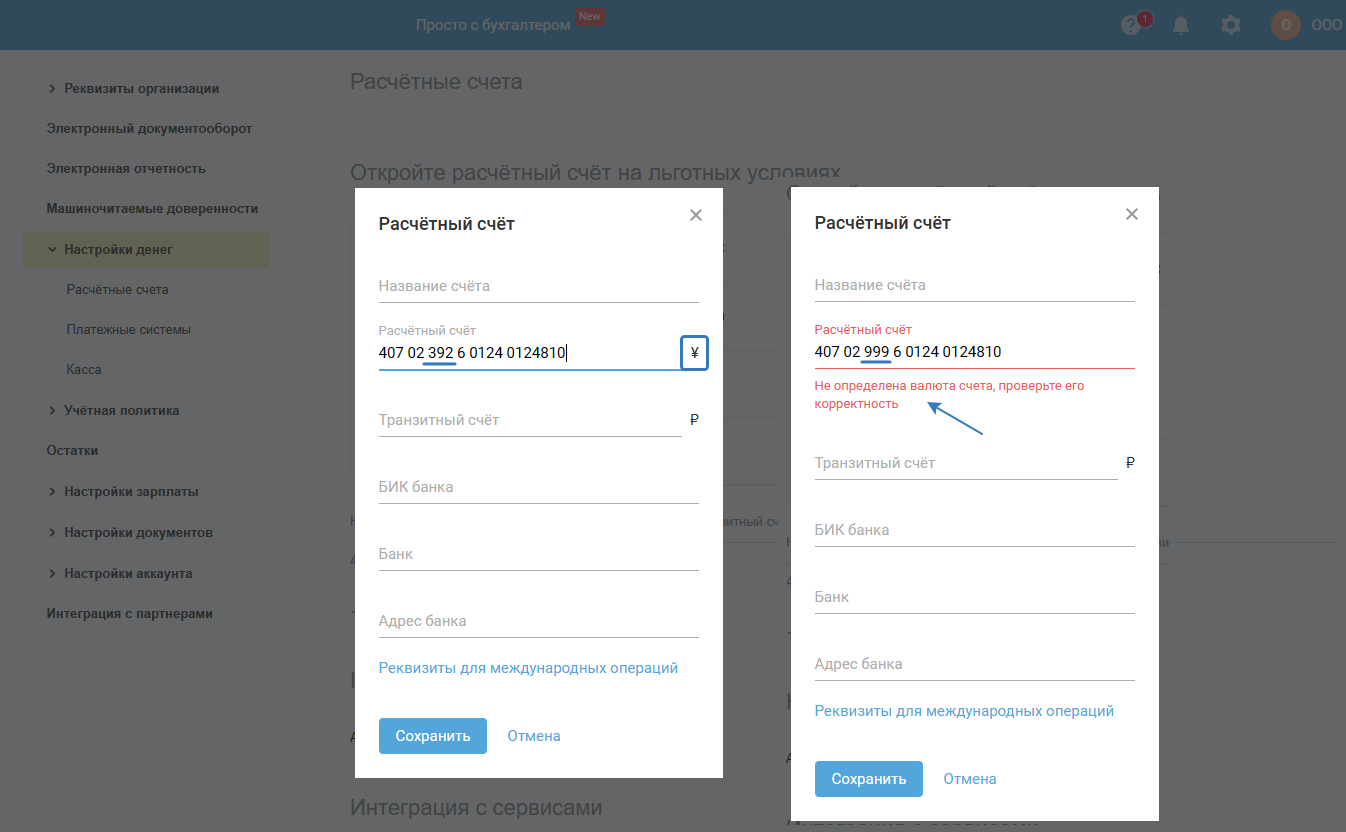Click the yen currency icon in account field
The height and width of the screenshot is (832, 1346).
click(694, 353)
